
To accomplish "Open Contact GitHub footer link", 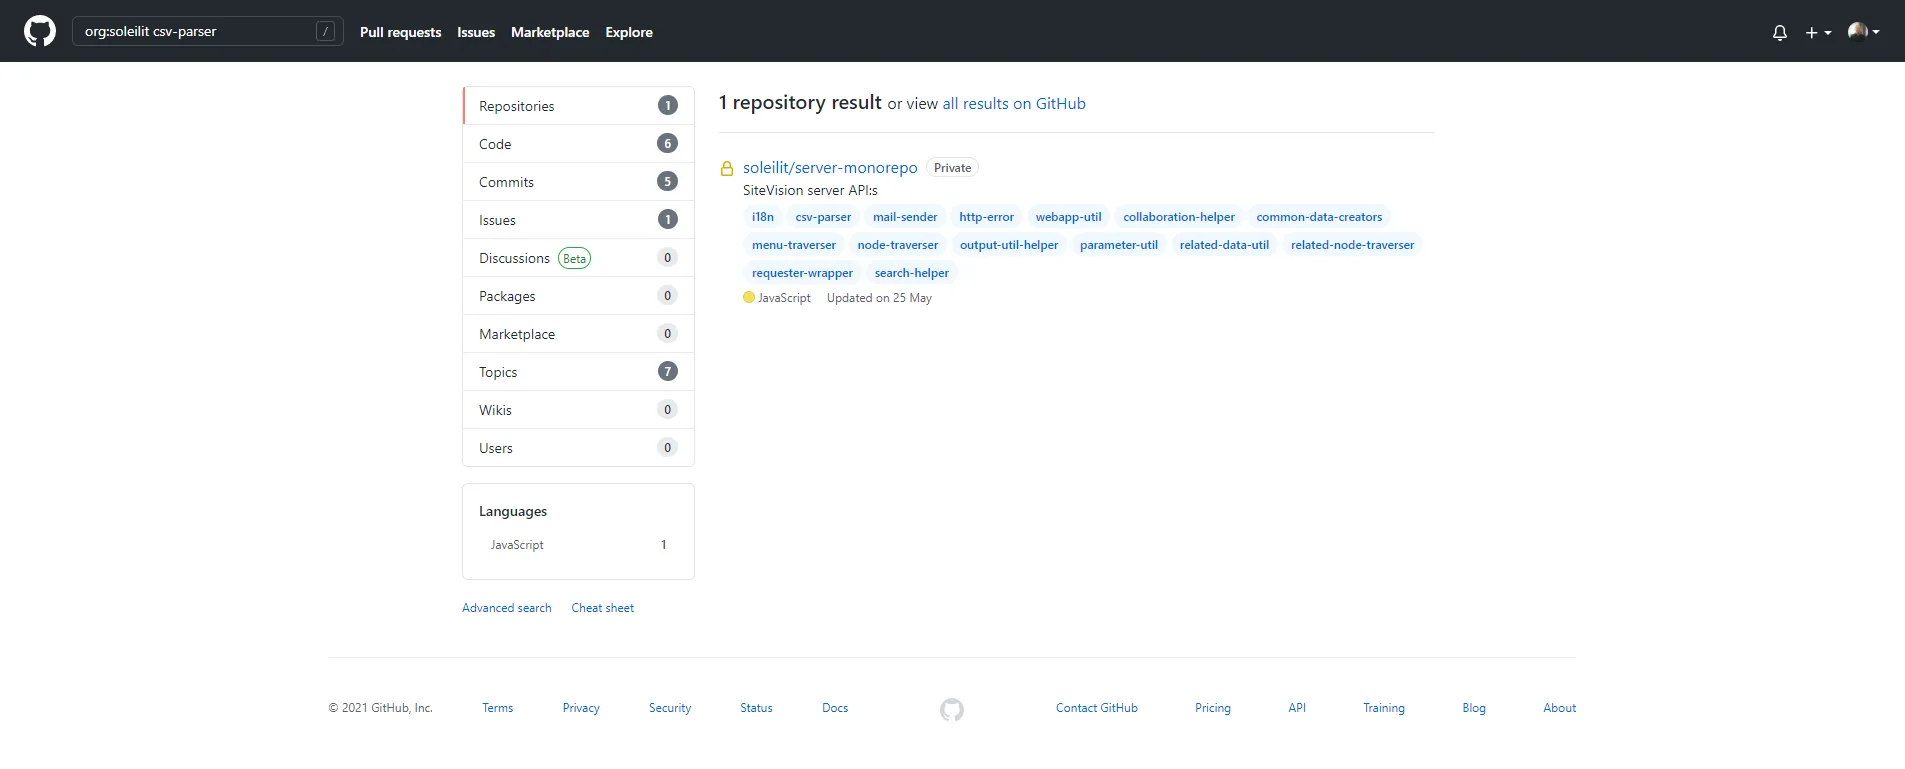I will pyautogui.click(x=1097, y=708).
